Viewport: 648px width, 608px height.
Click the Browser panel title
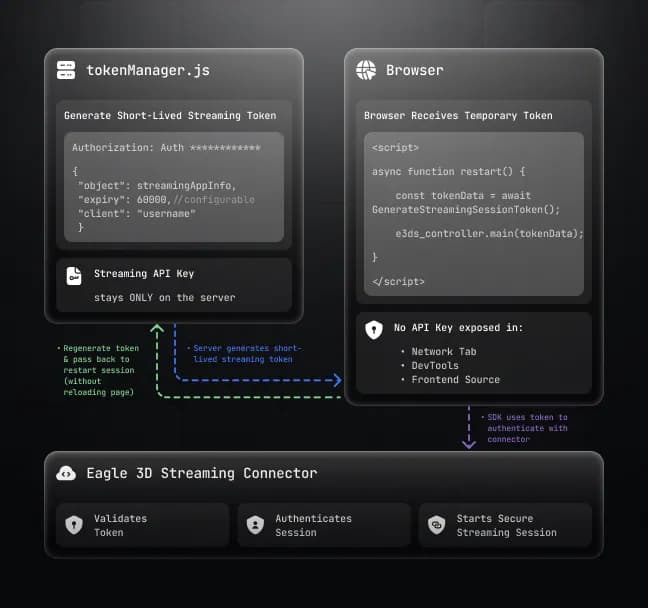click(x=415, y=70)
